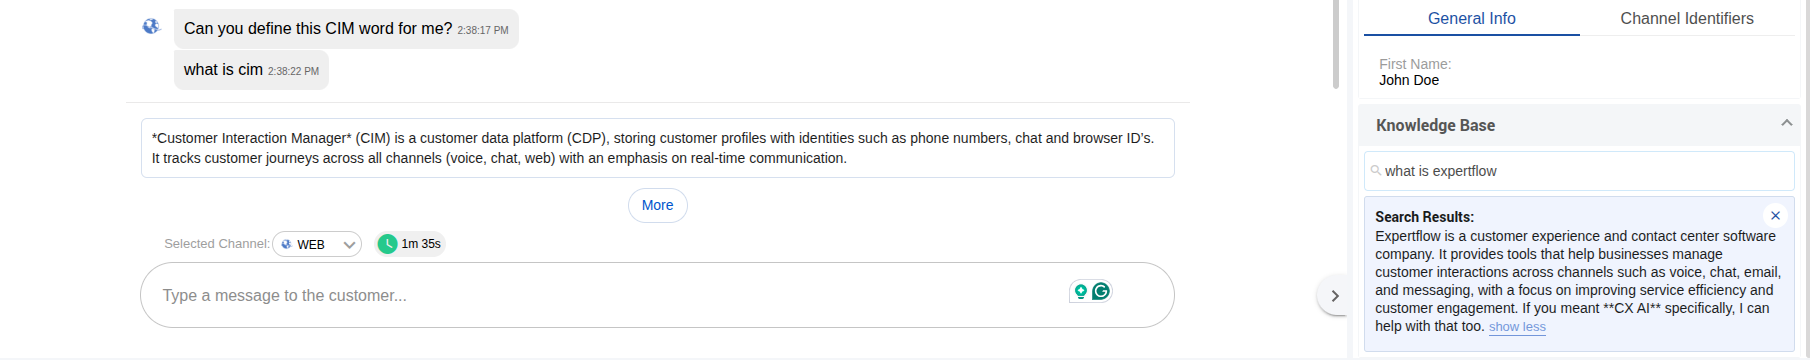
Task: Click the Knowledge Base search field
Action: (x=1579, y=171)
